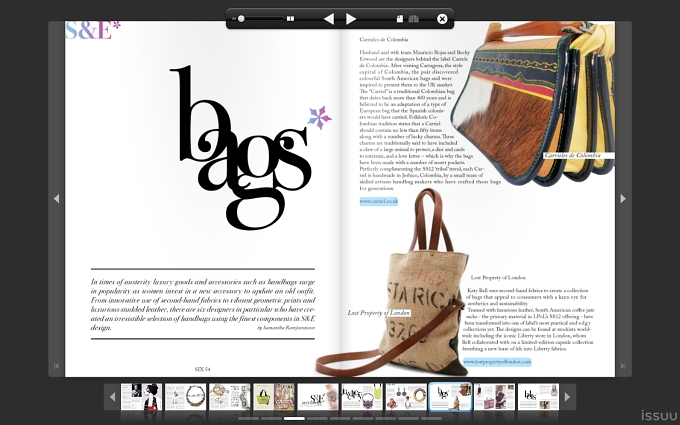Click the S&E logo on the left page
680x425 pixels.
tap(93, 30)
